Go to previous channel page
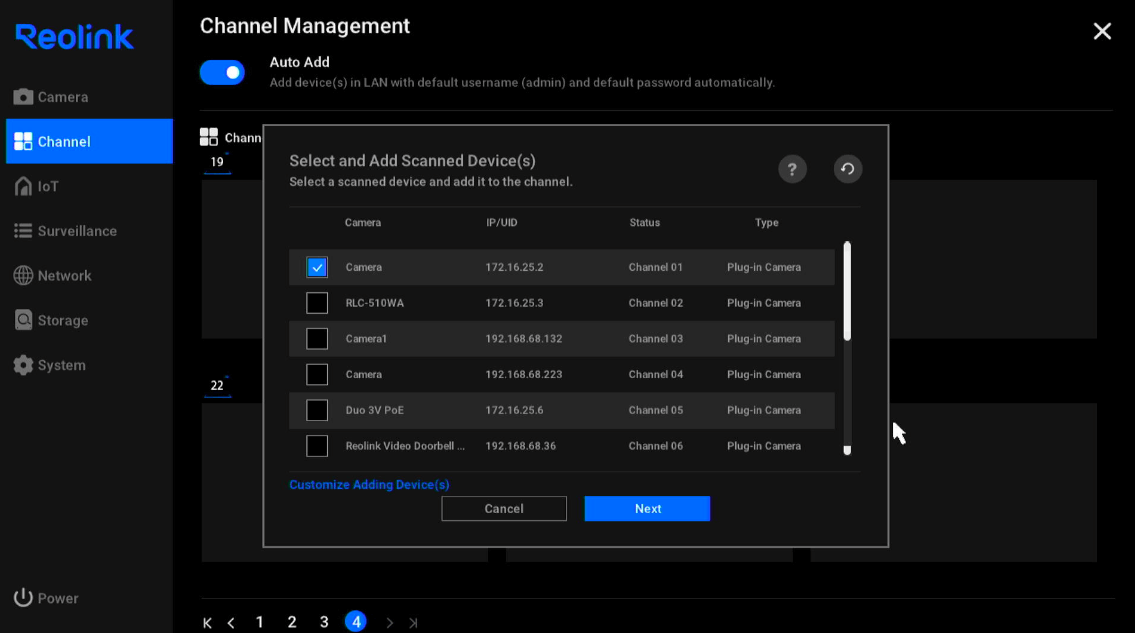The height and width of the screenshot is (633, 1135). pyautogui.click(x=231, y=622)
